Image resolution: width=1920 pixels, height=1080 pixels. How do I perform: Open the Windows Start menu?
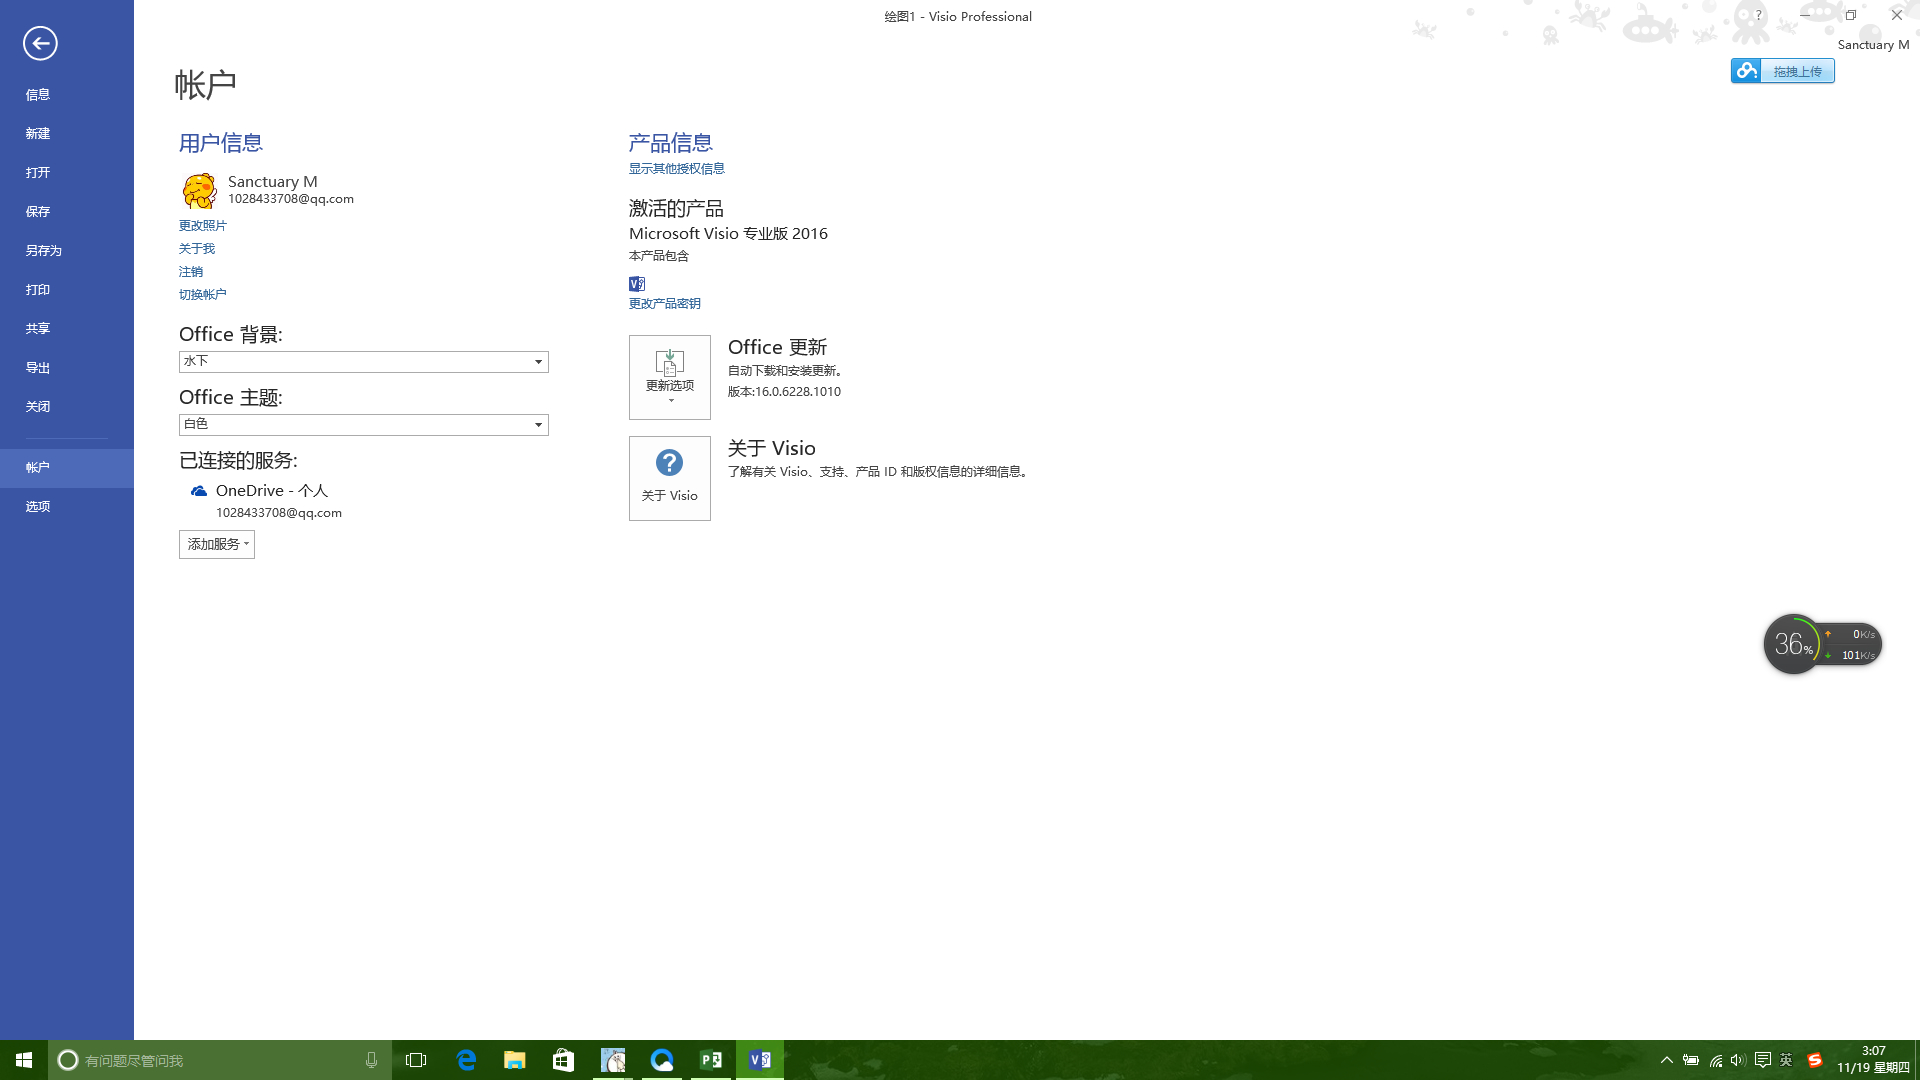(x=24, y=1060)
